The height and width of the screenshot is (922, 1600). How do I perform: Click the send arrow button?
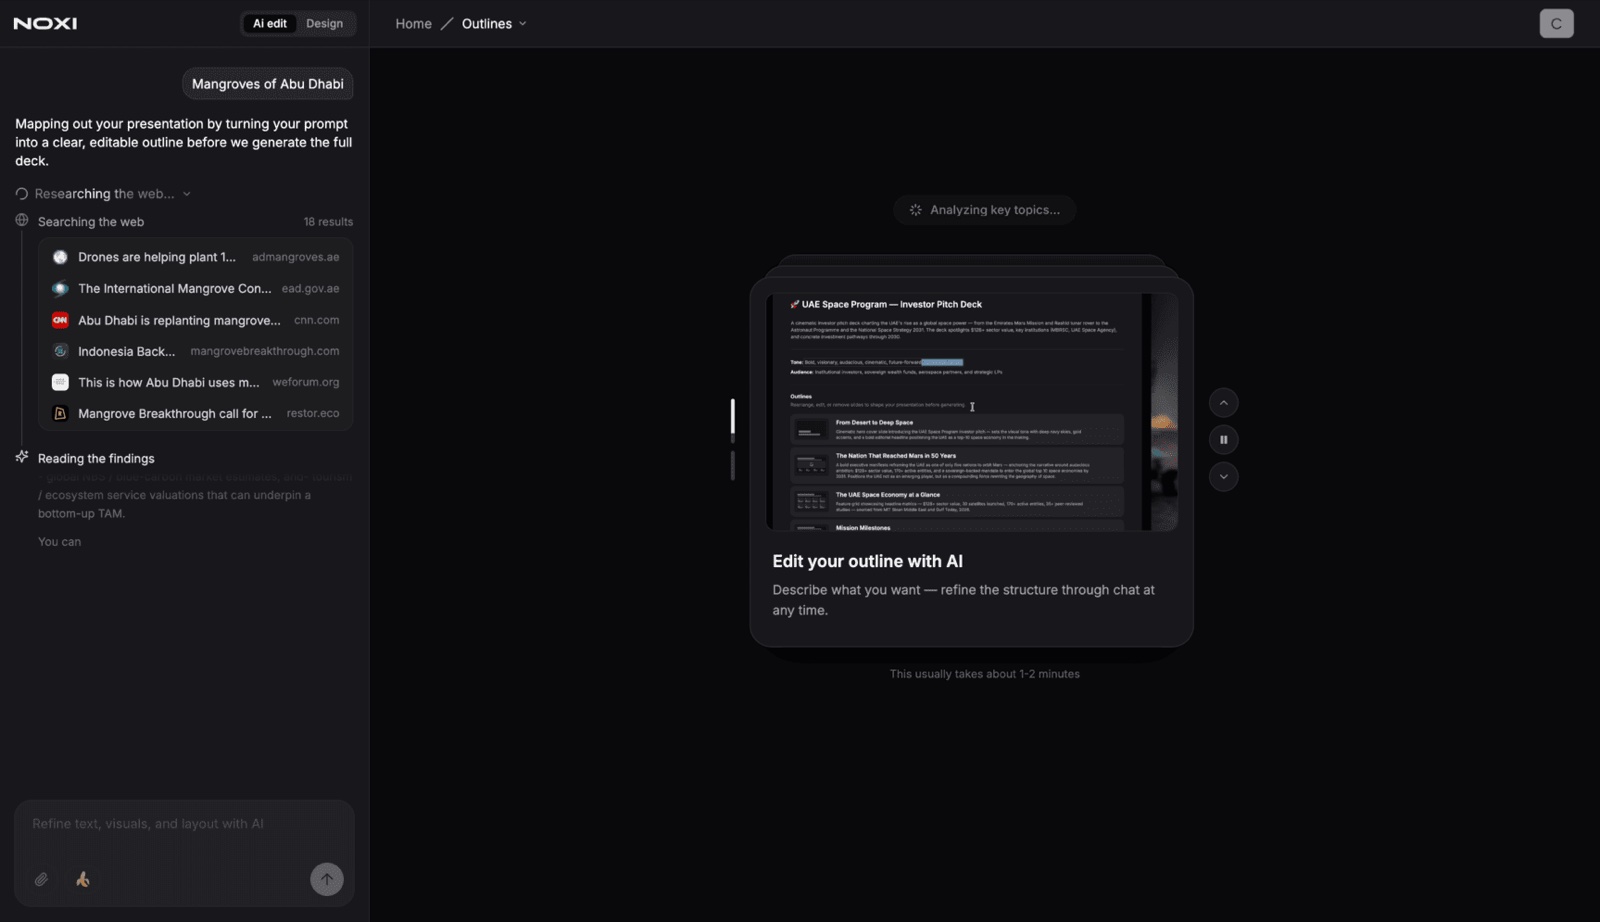click(x=327, y=879)
